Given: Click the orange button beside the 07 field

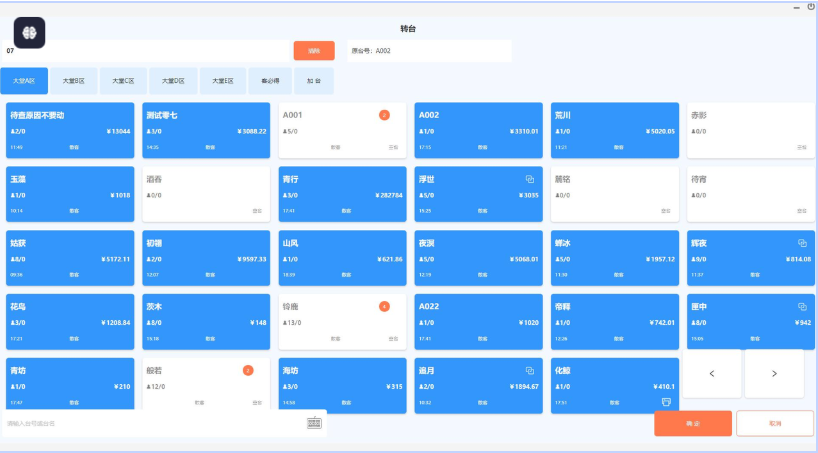Looking at the screenshot, I should (x=314, y=50).
